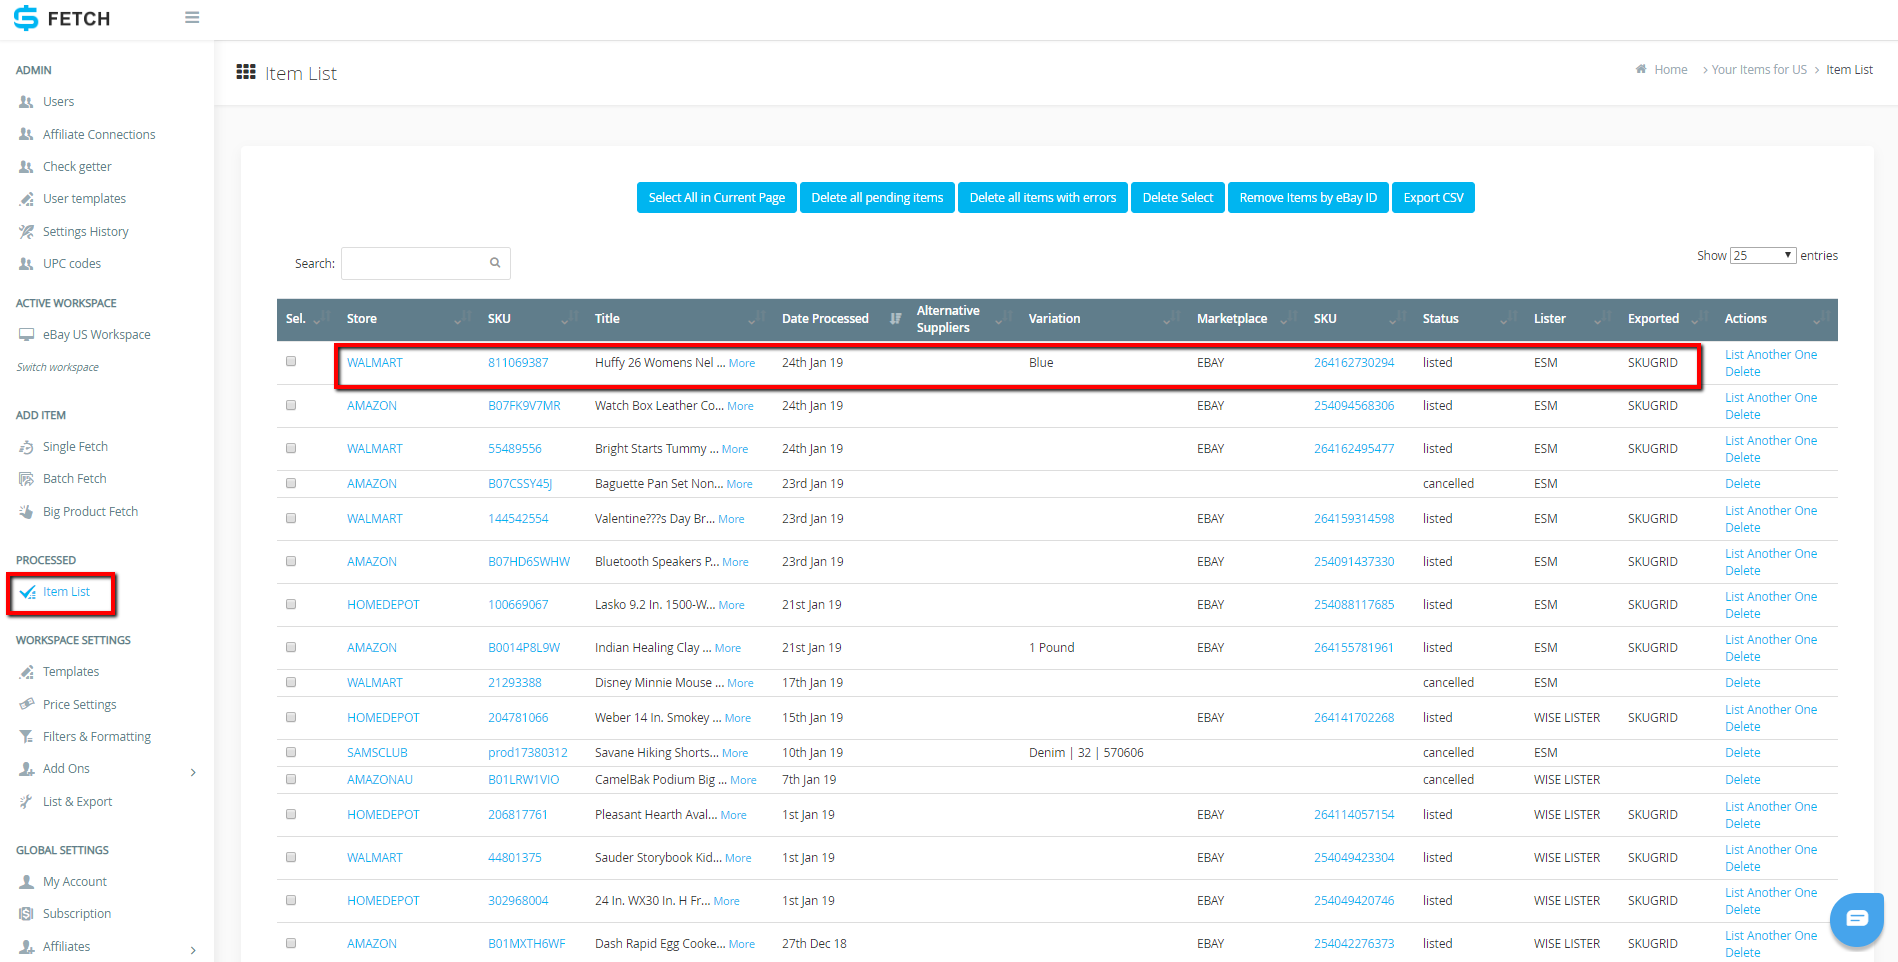Click the Settings History icon
The height and width of the screenshot is (962, 1898).
[27, 232]
